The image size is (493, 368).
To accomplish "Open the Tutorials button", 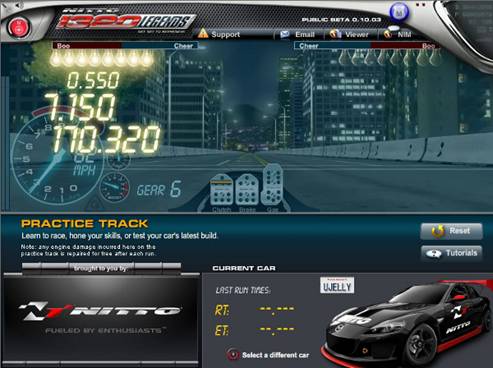I will (451, 253).
